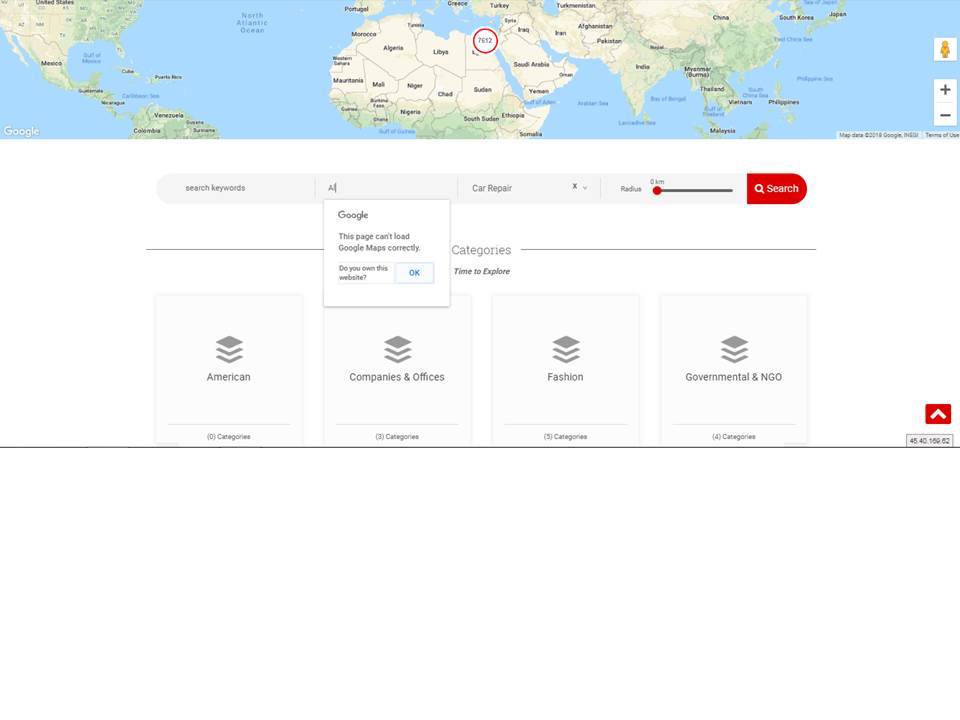Expand the (5) Categories under Fashion

(x=566, y=436)
